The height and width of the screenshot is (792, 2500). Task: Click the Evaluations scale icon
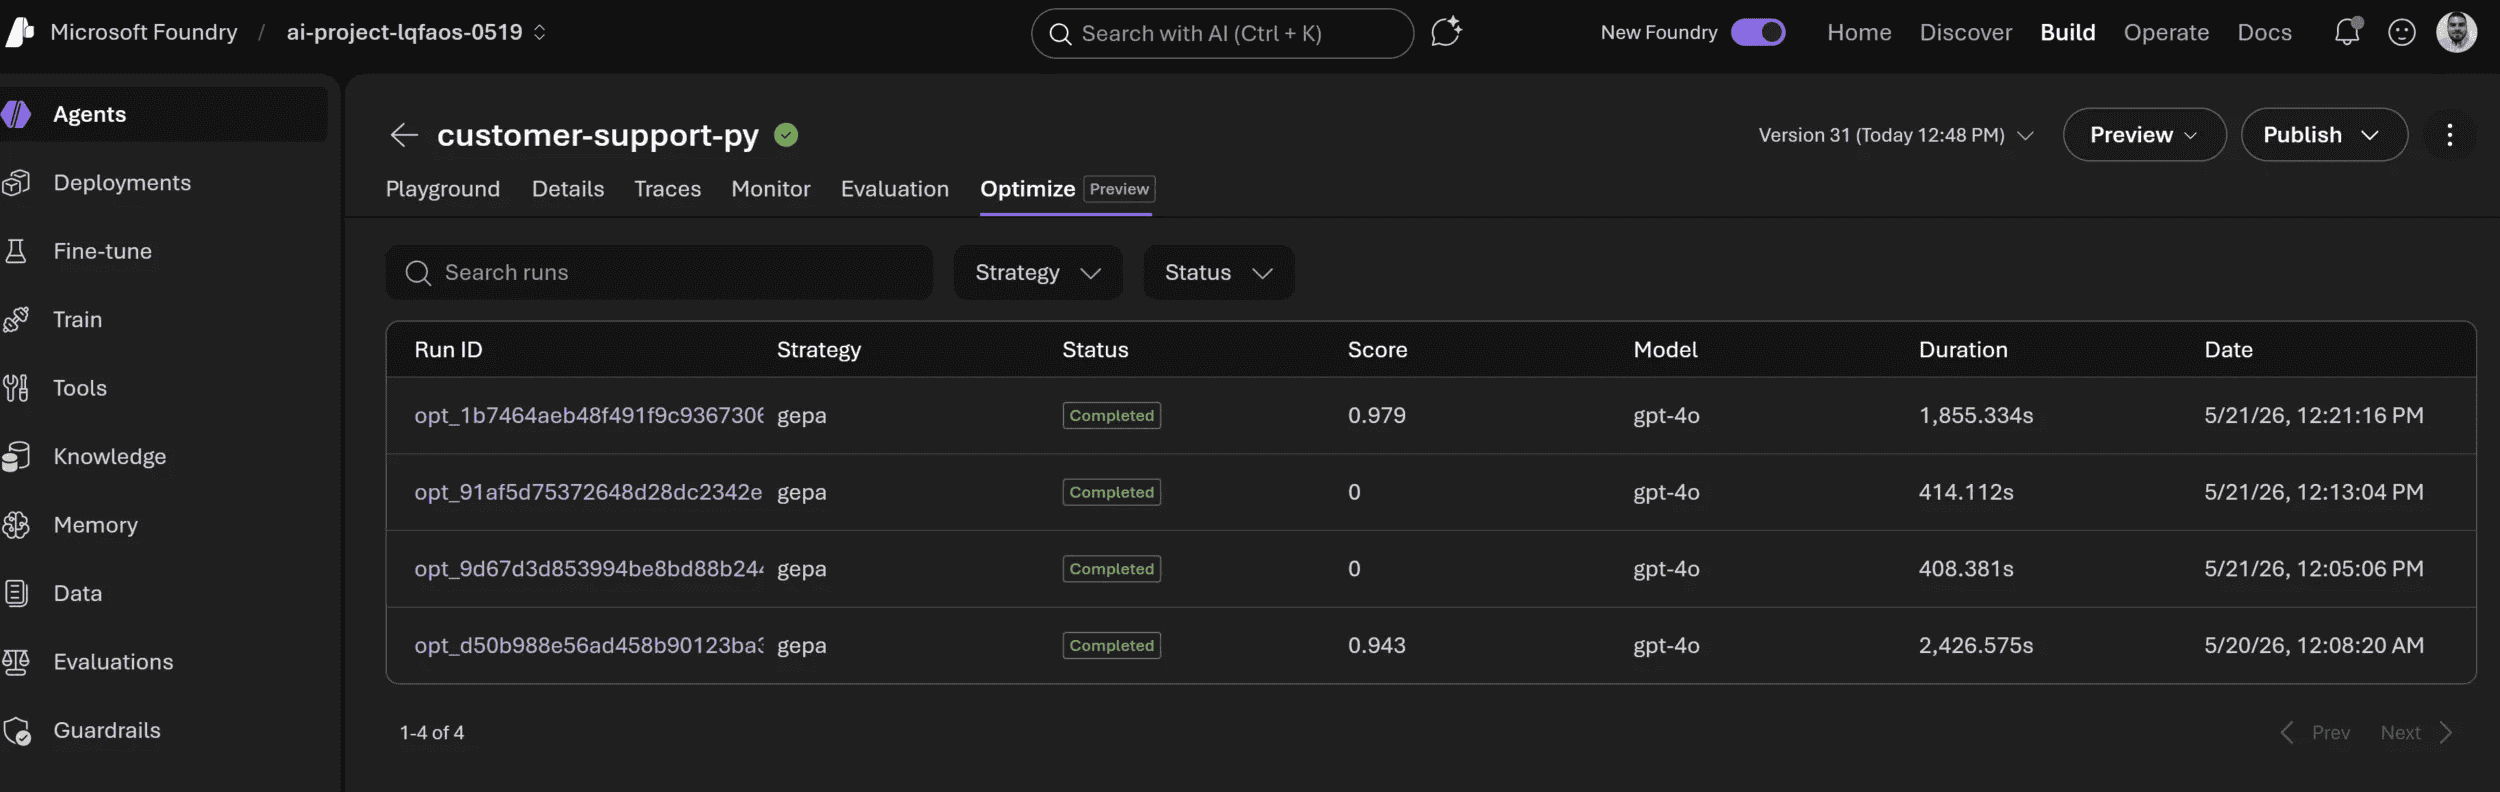click(x=16, y=662)
